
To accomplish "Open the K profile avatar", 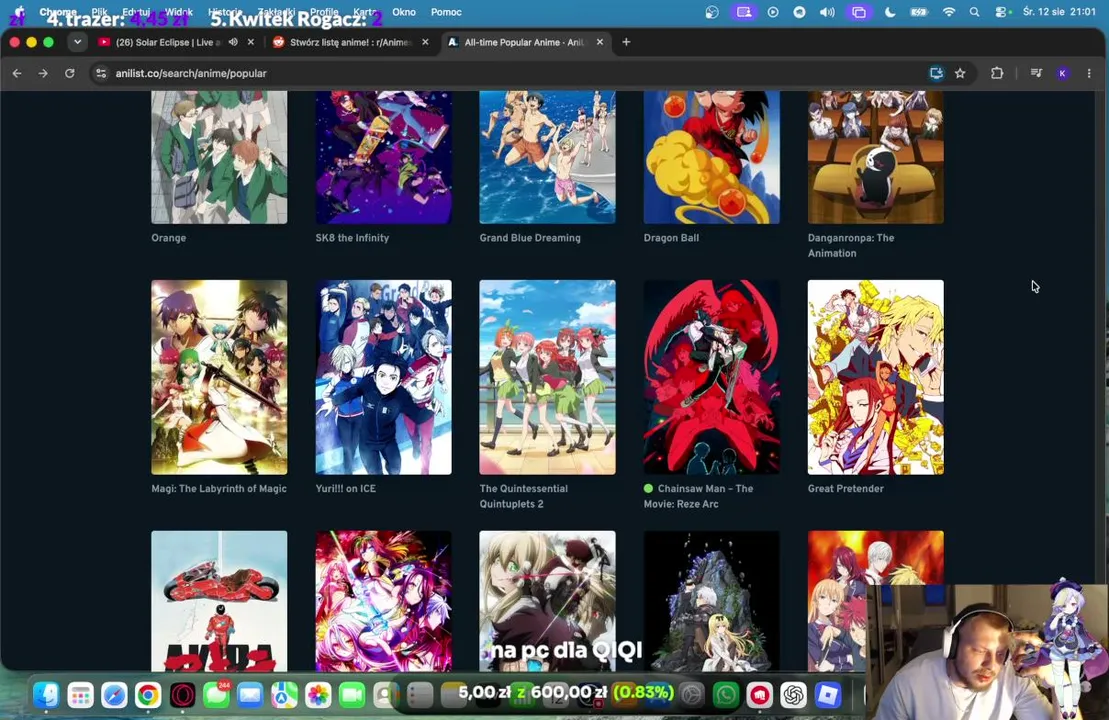I will 1062,74.
